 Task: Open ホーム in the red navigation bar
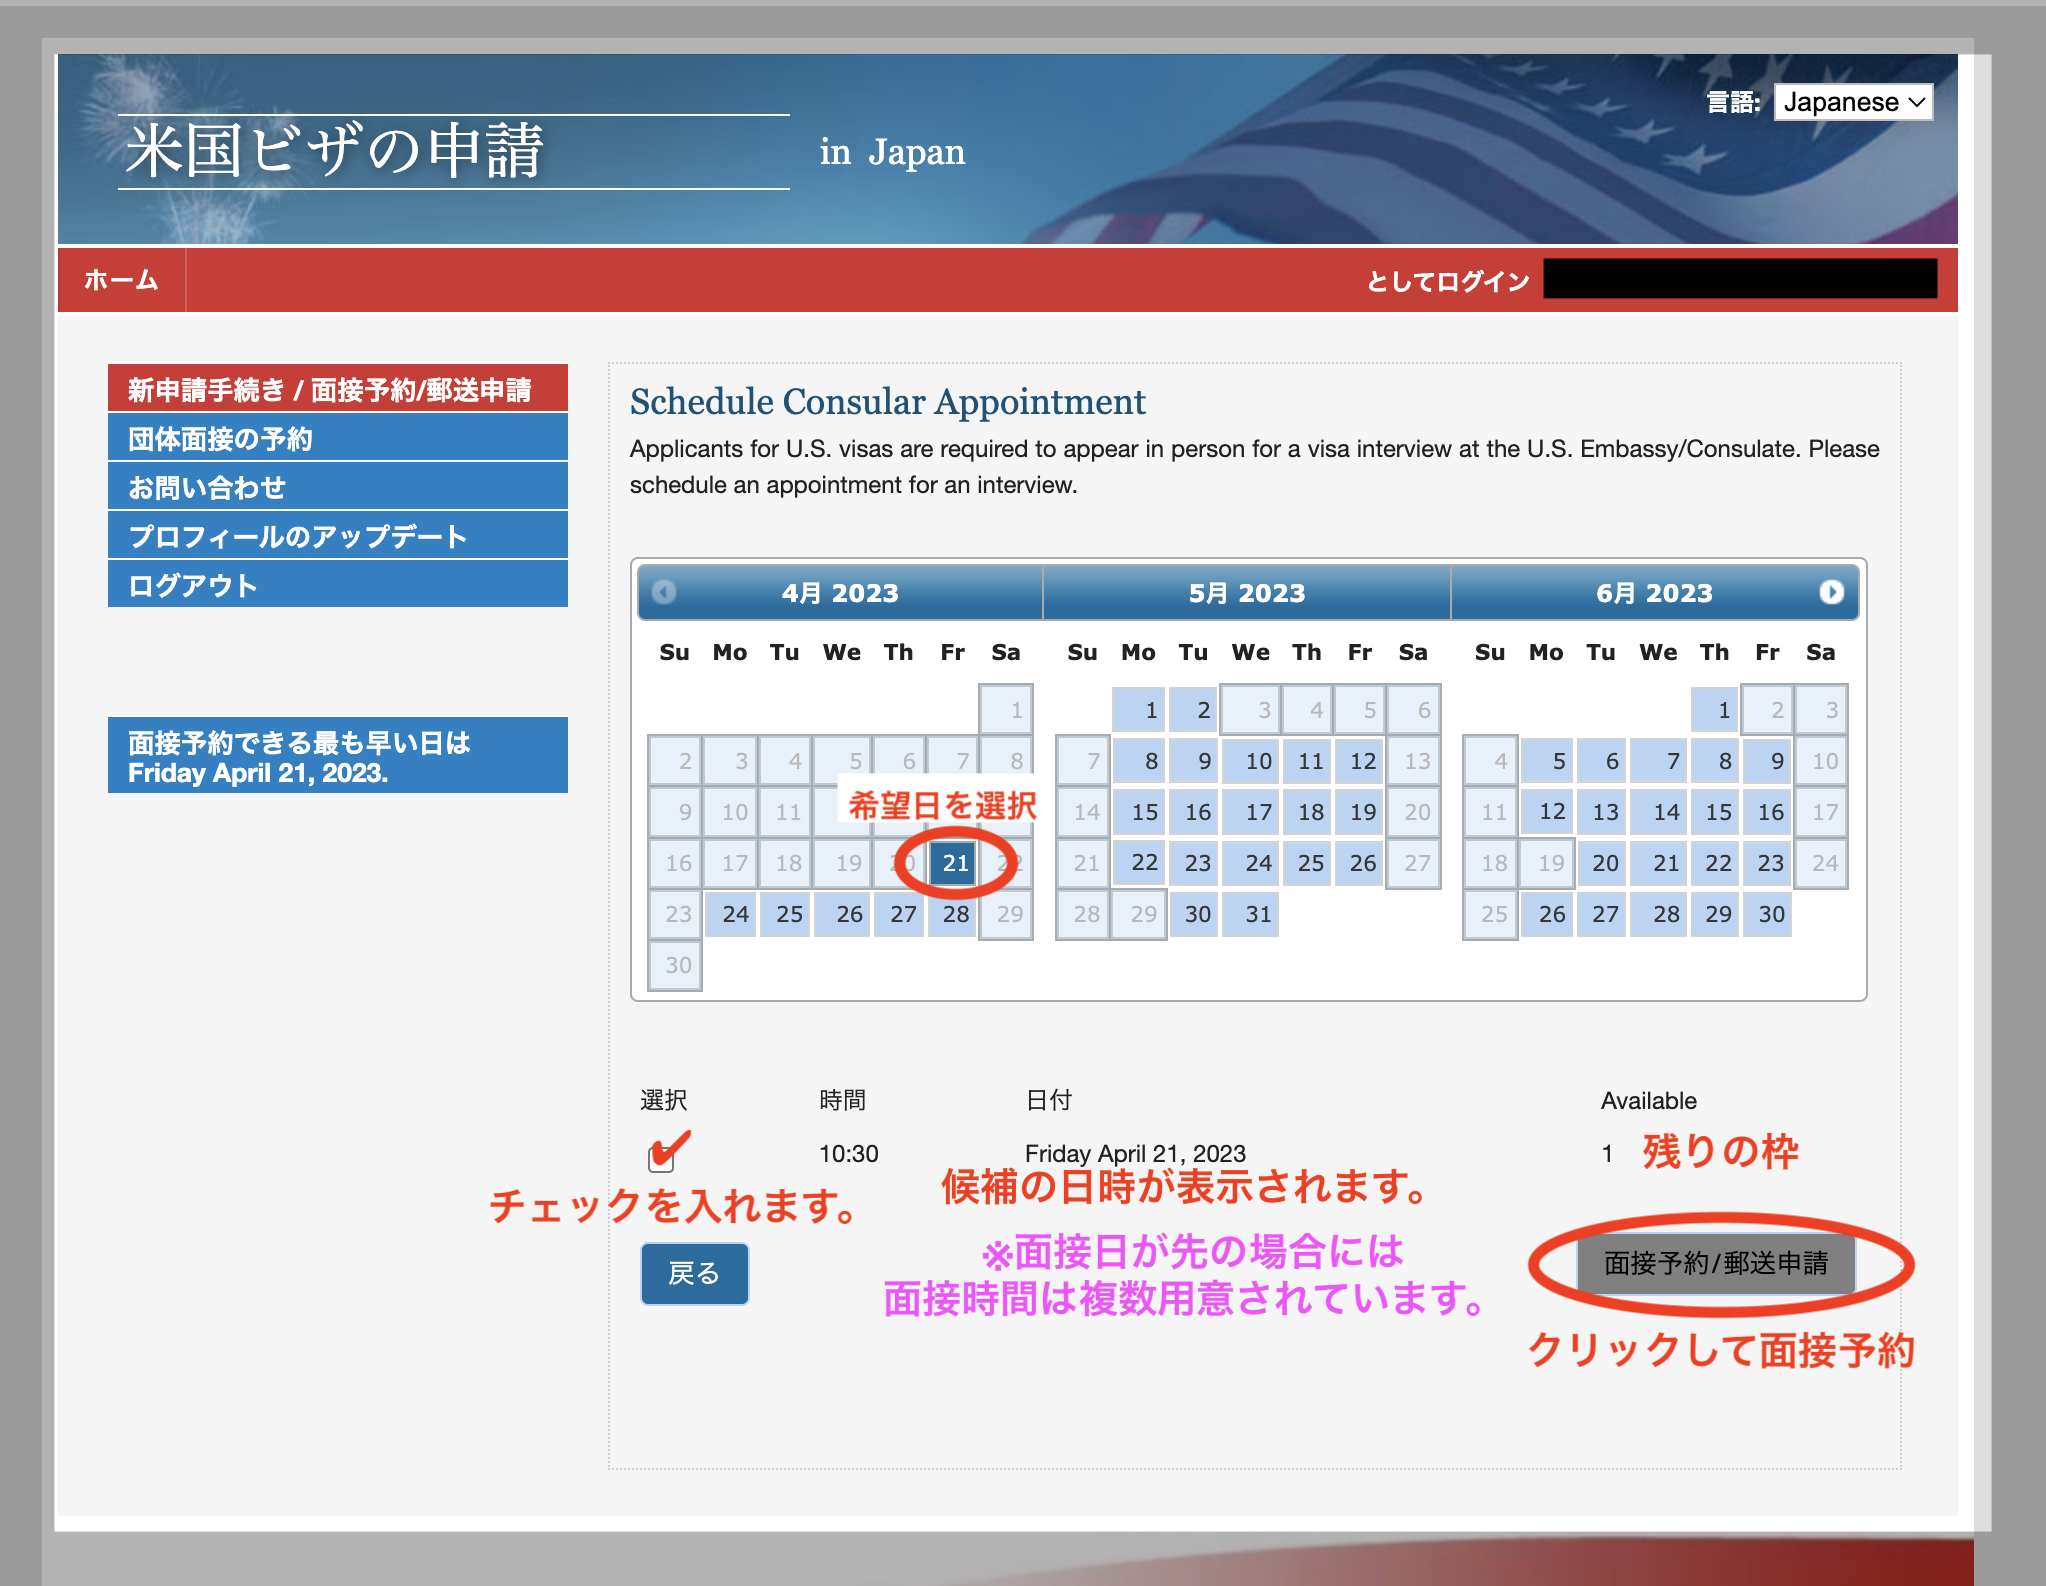(121, 280)
